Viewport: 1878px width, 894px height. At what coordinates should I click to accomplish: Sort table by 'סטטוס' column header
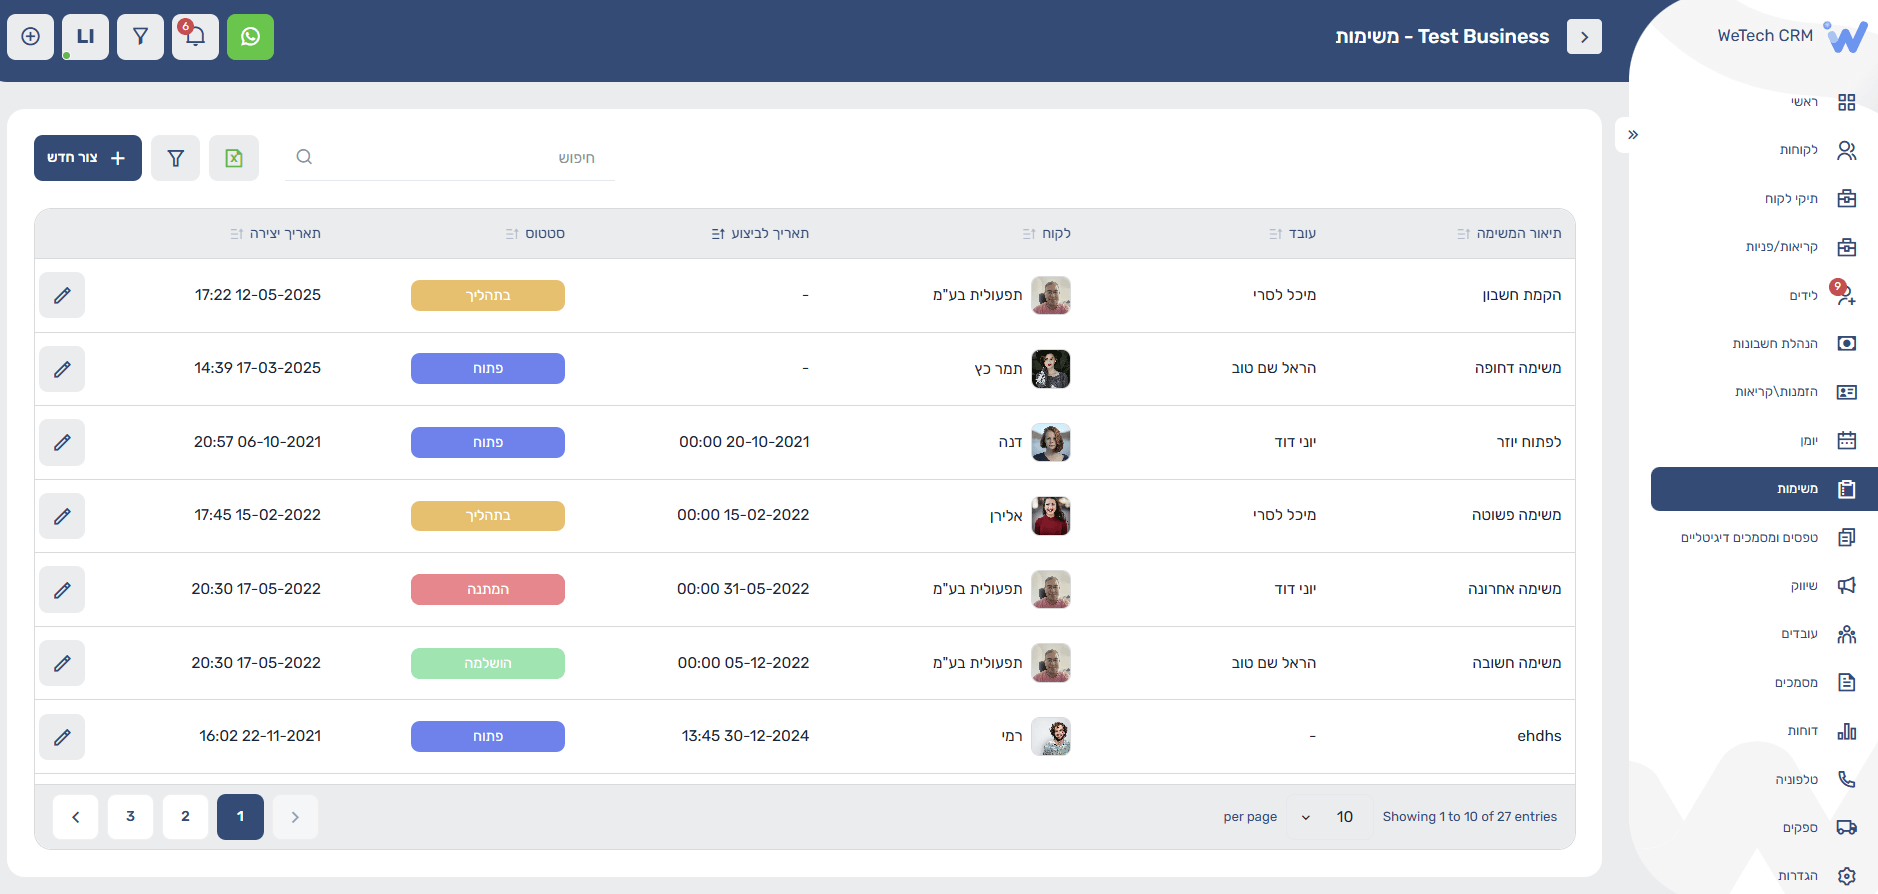pos(536,234)
